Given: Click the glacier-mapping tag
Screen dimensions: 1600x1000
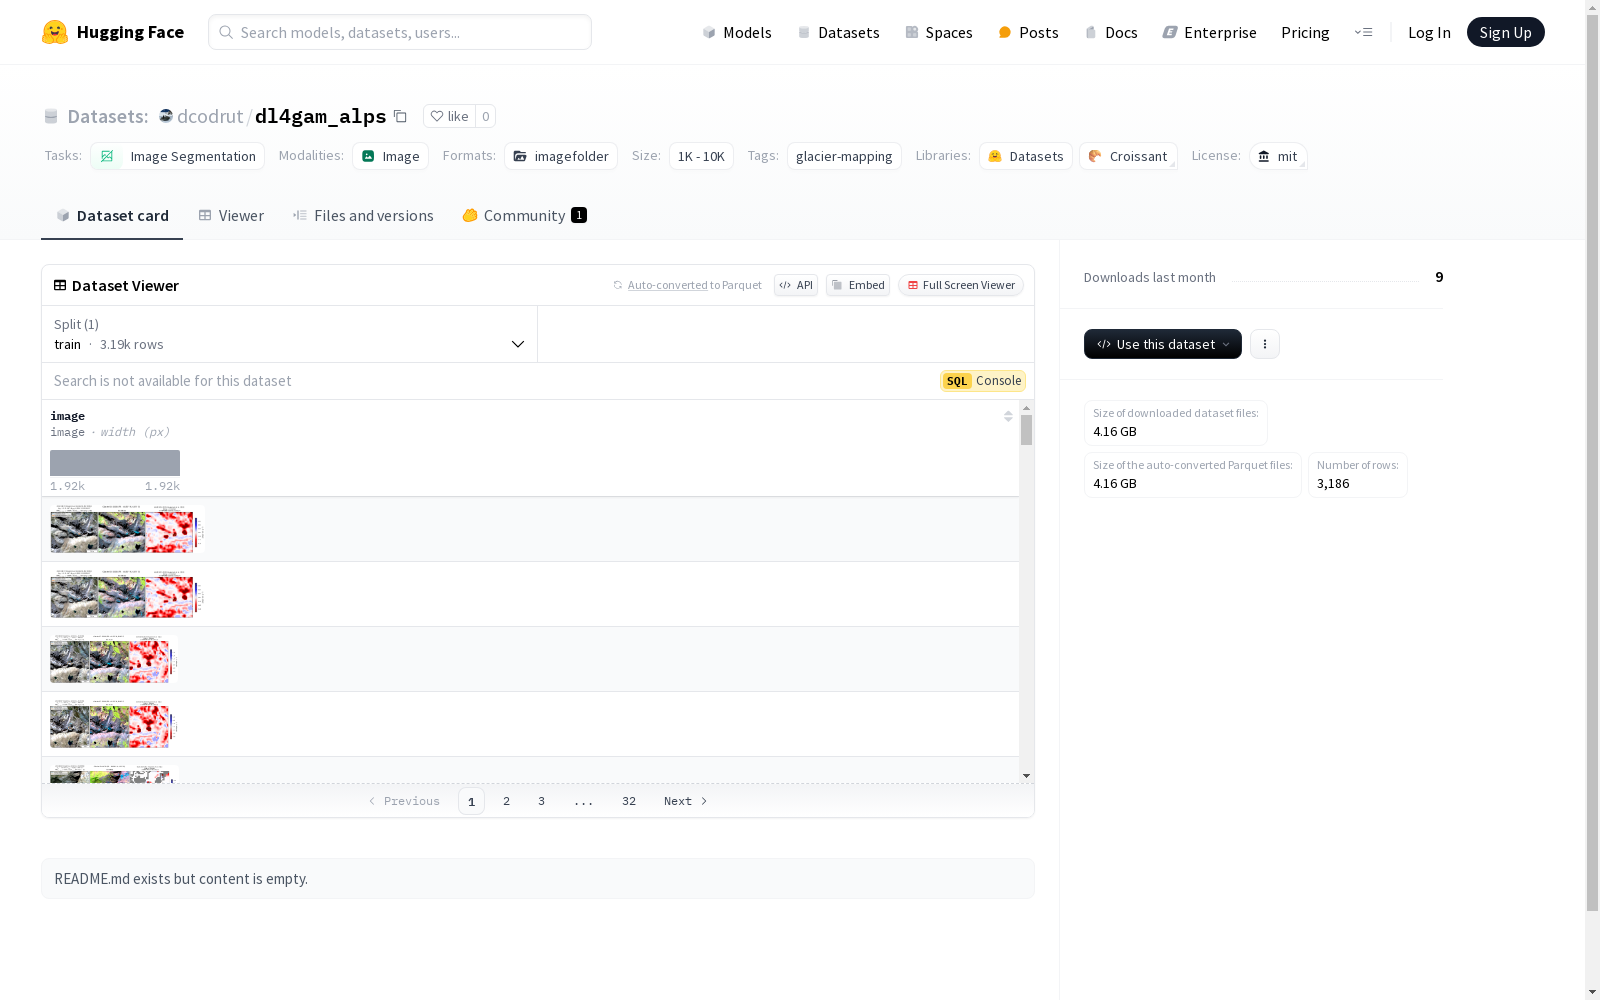Looking at the screenshot, I should 844,156.
